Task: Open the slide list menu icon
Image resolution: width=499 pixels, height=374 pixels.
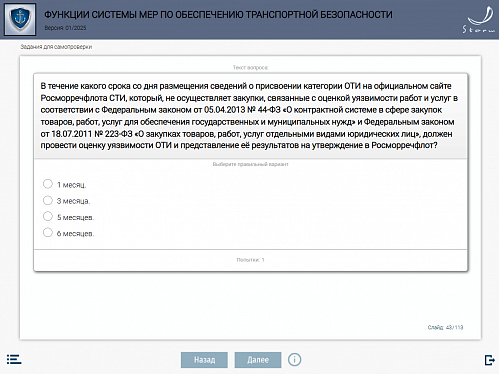Action: coord(14,359)
